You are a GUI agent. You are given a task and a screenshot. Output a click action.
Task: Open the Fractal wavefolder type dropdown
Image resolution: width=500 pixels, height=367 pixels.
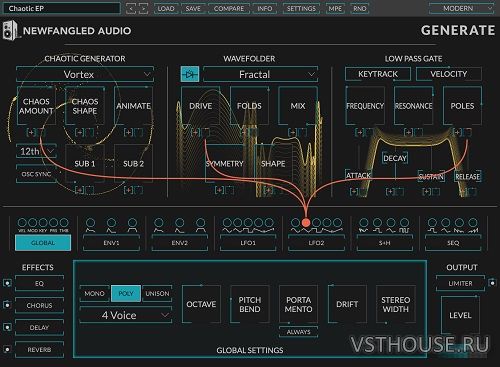(x=260, y=74)
